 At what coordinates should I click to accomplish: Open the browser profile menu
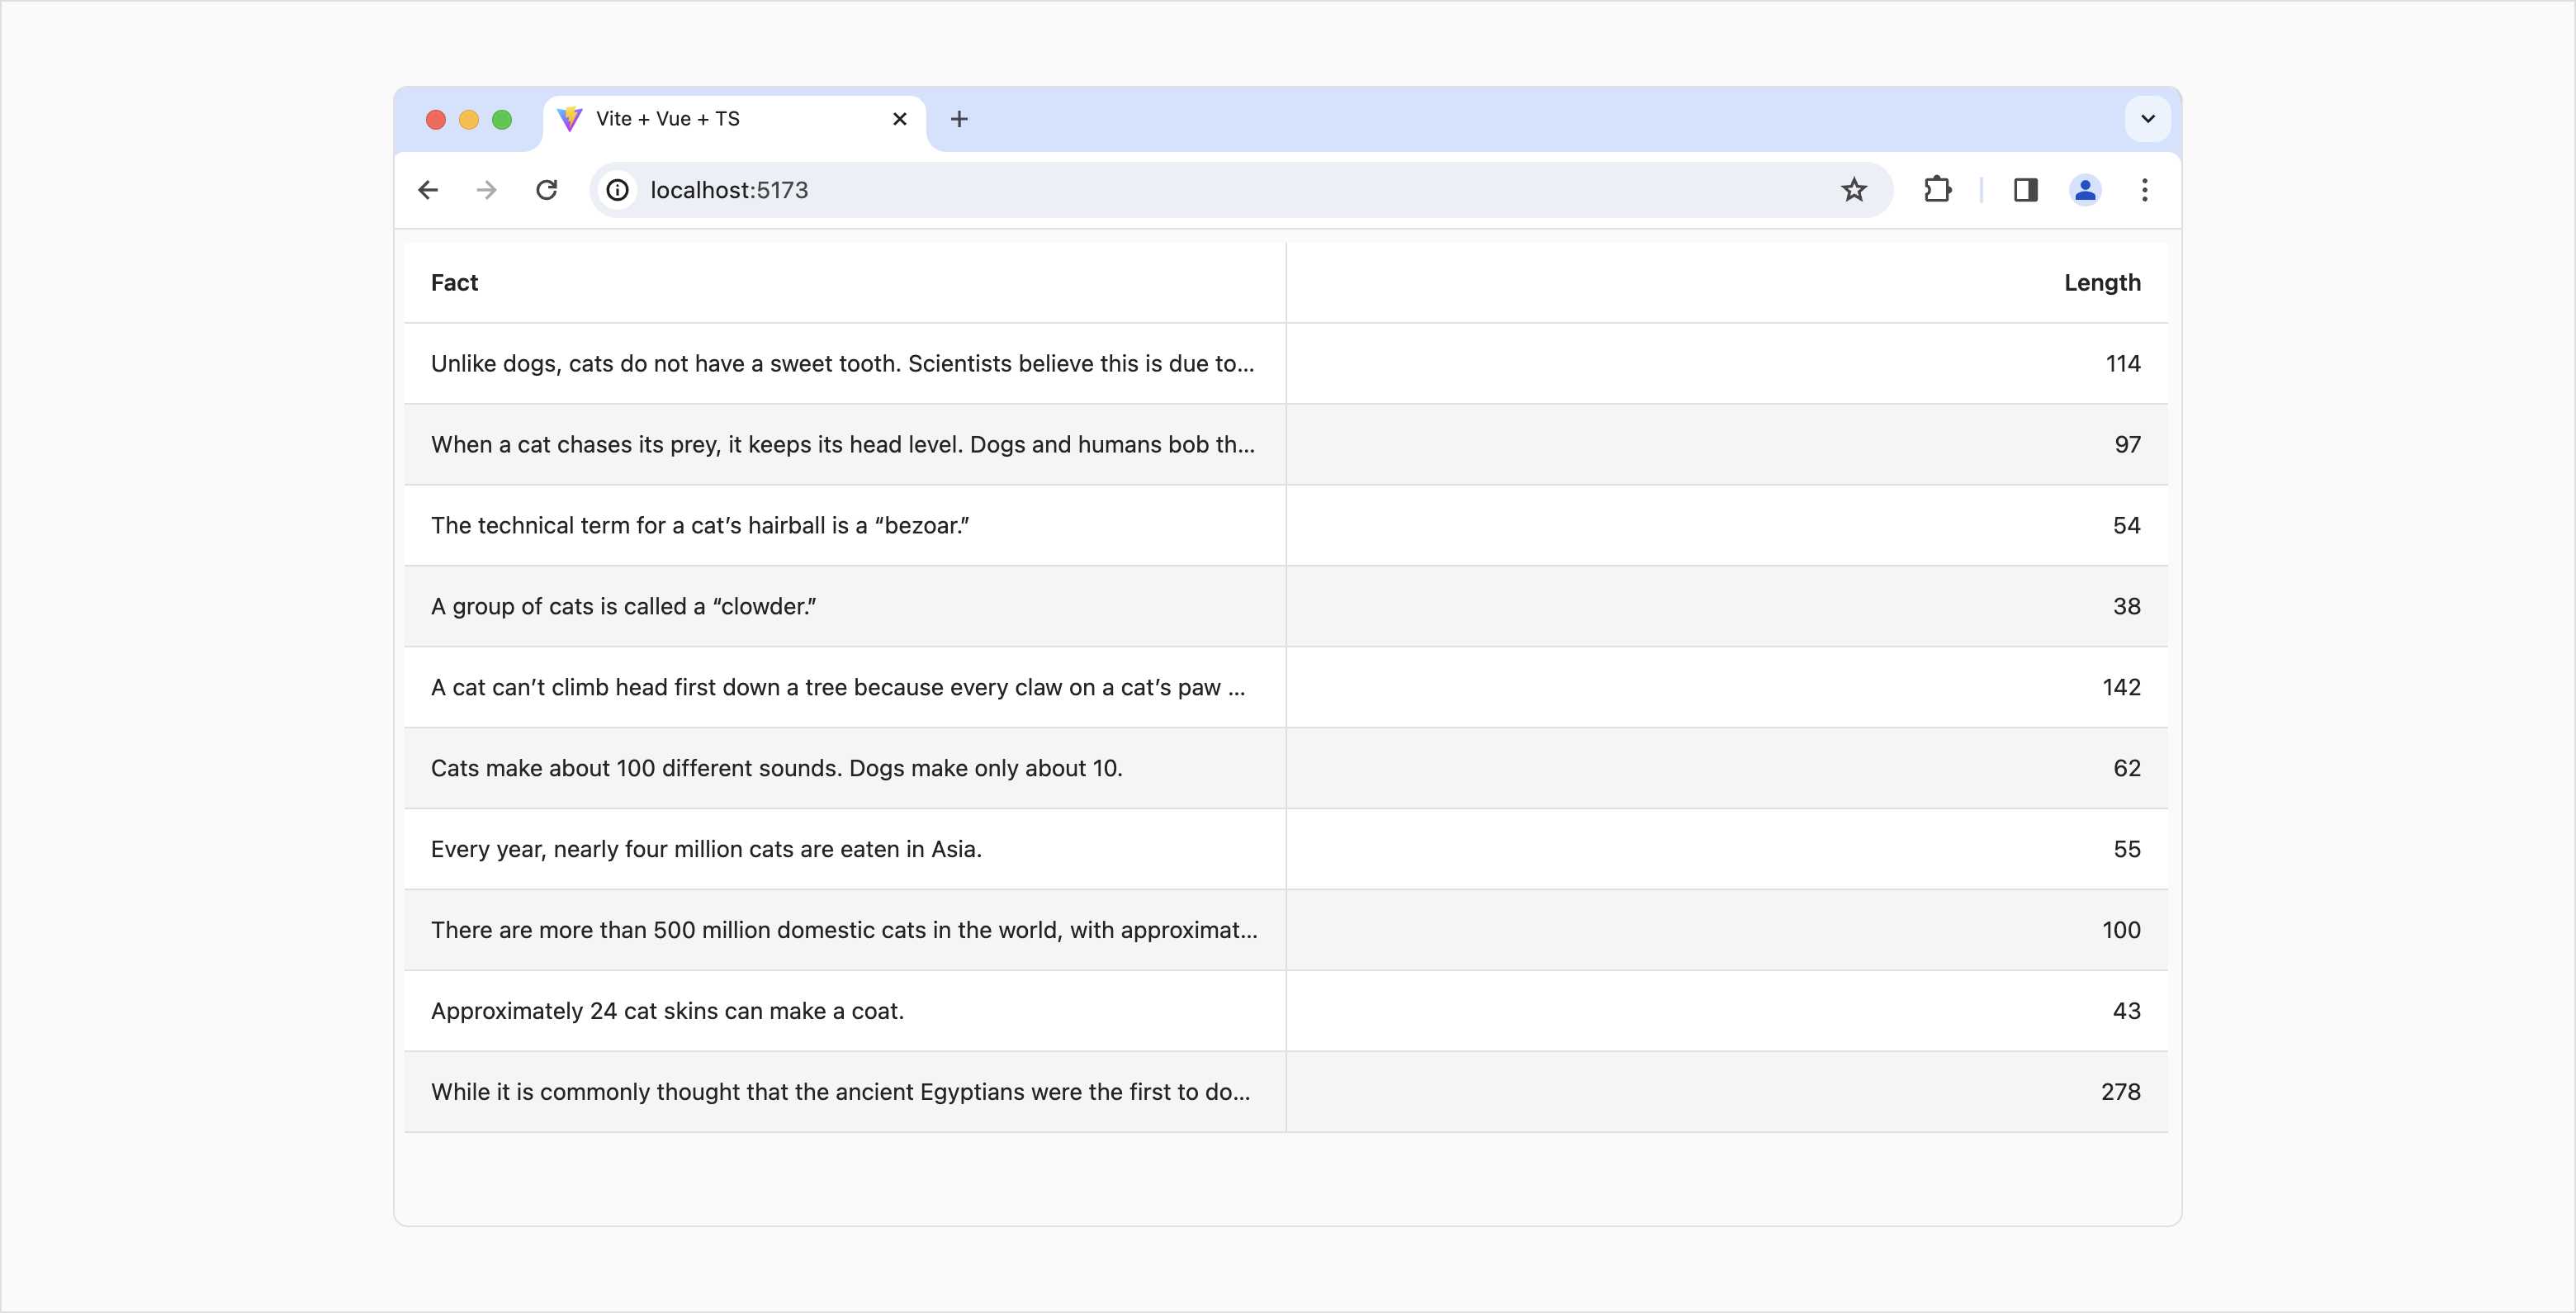2085,190
